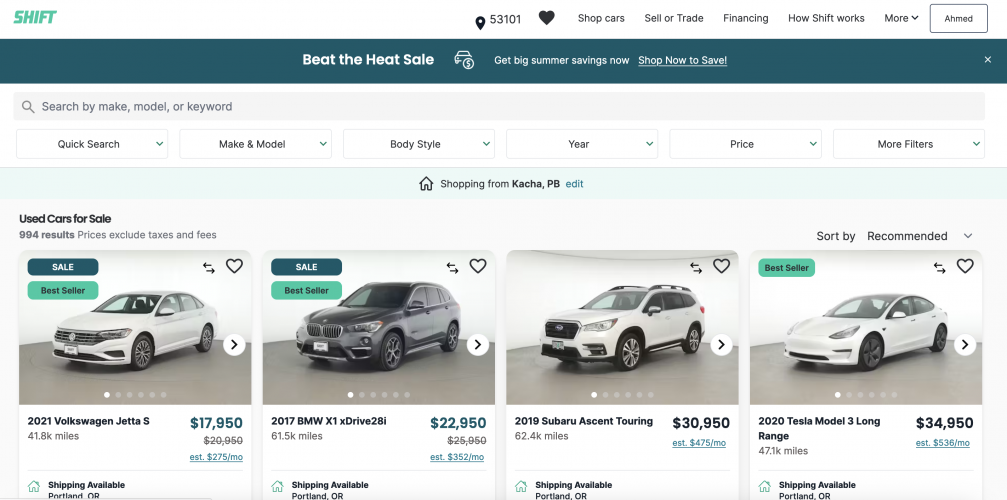
Task: Click the Best Seller badge on Tesla card
Action: [787, 268]
